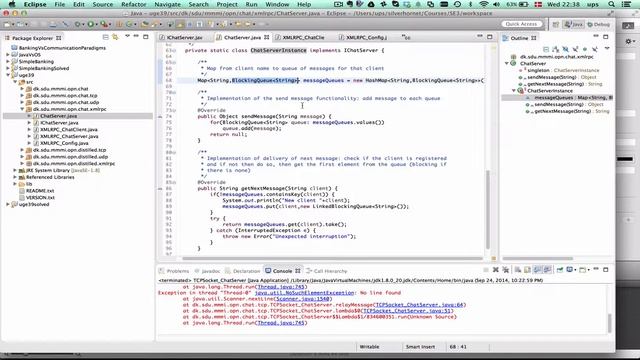Open the Source menu

pyautogui.click(x=102, y=4)
